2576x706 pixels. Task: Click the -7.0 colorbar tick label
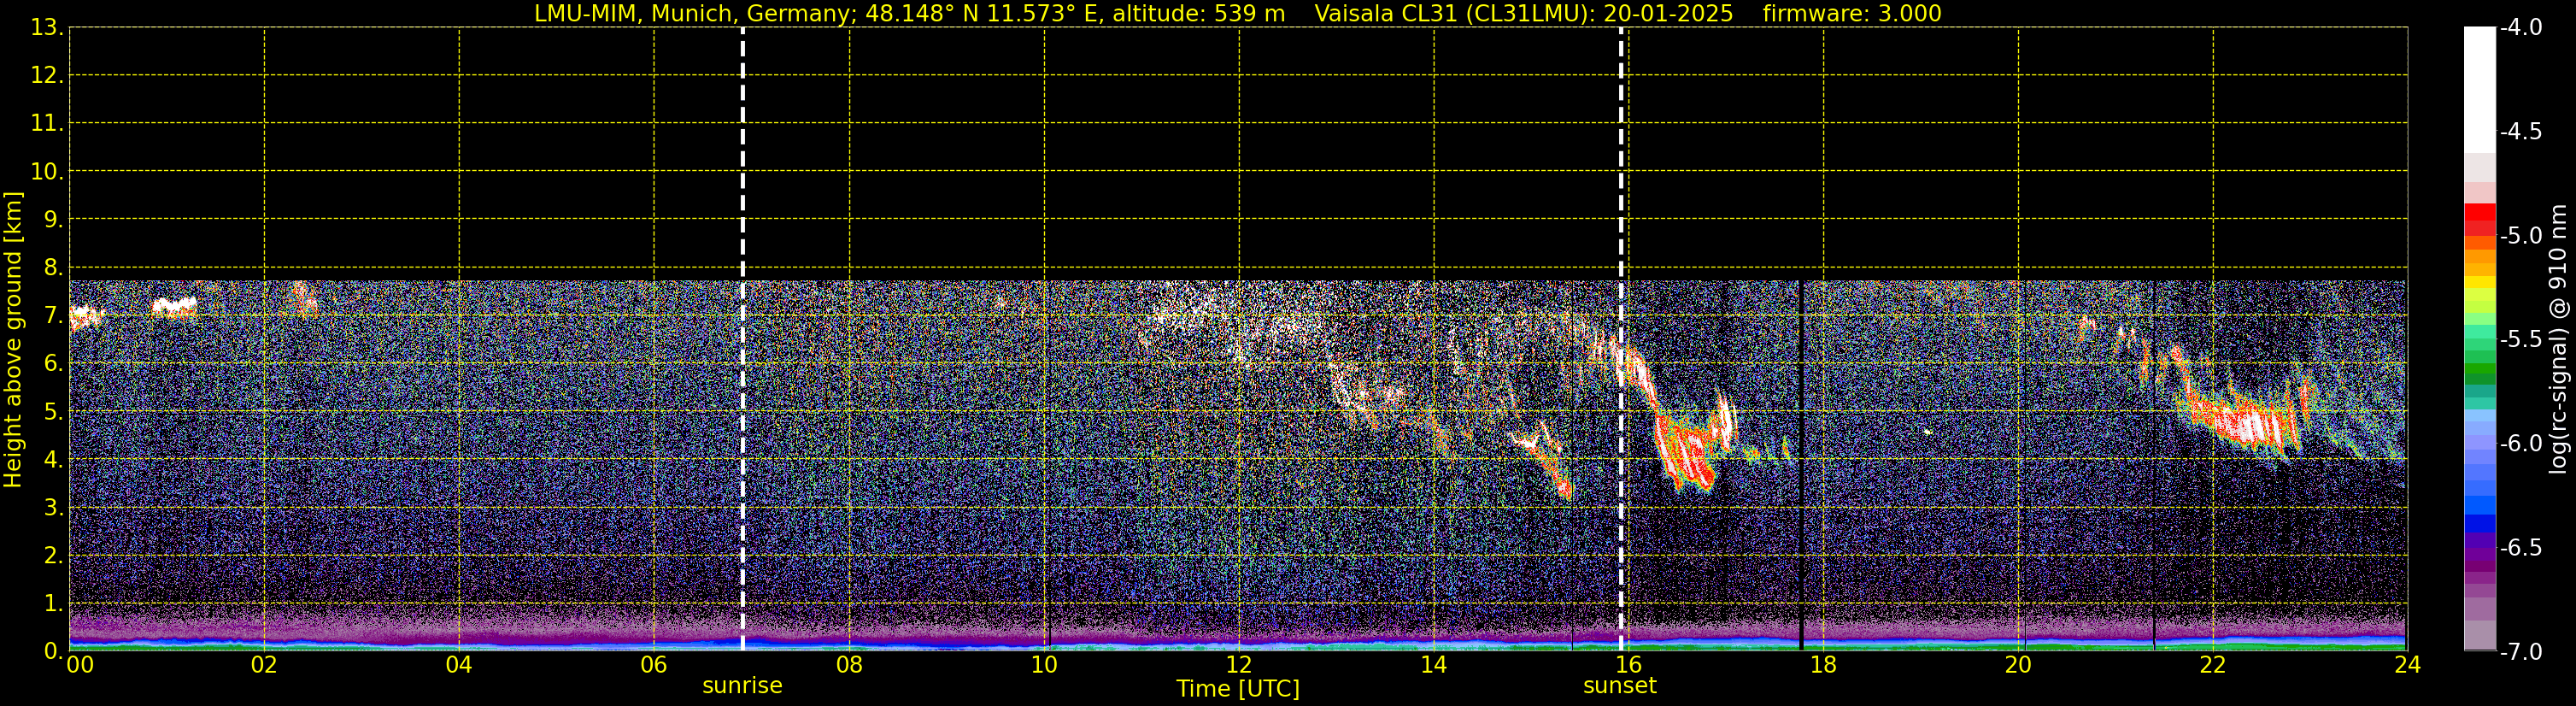pos(2520,652)
